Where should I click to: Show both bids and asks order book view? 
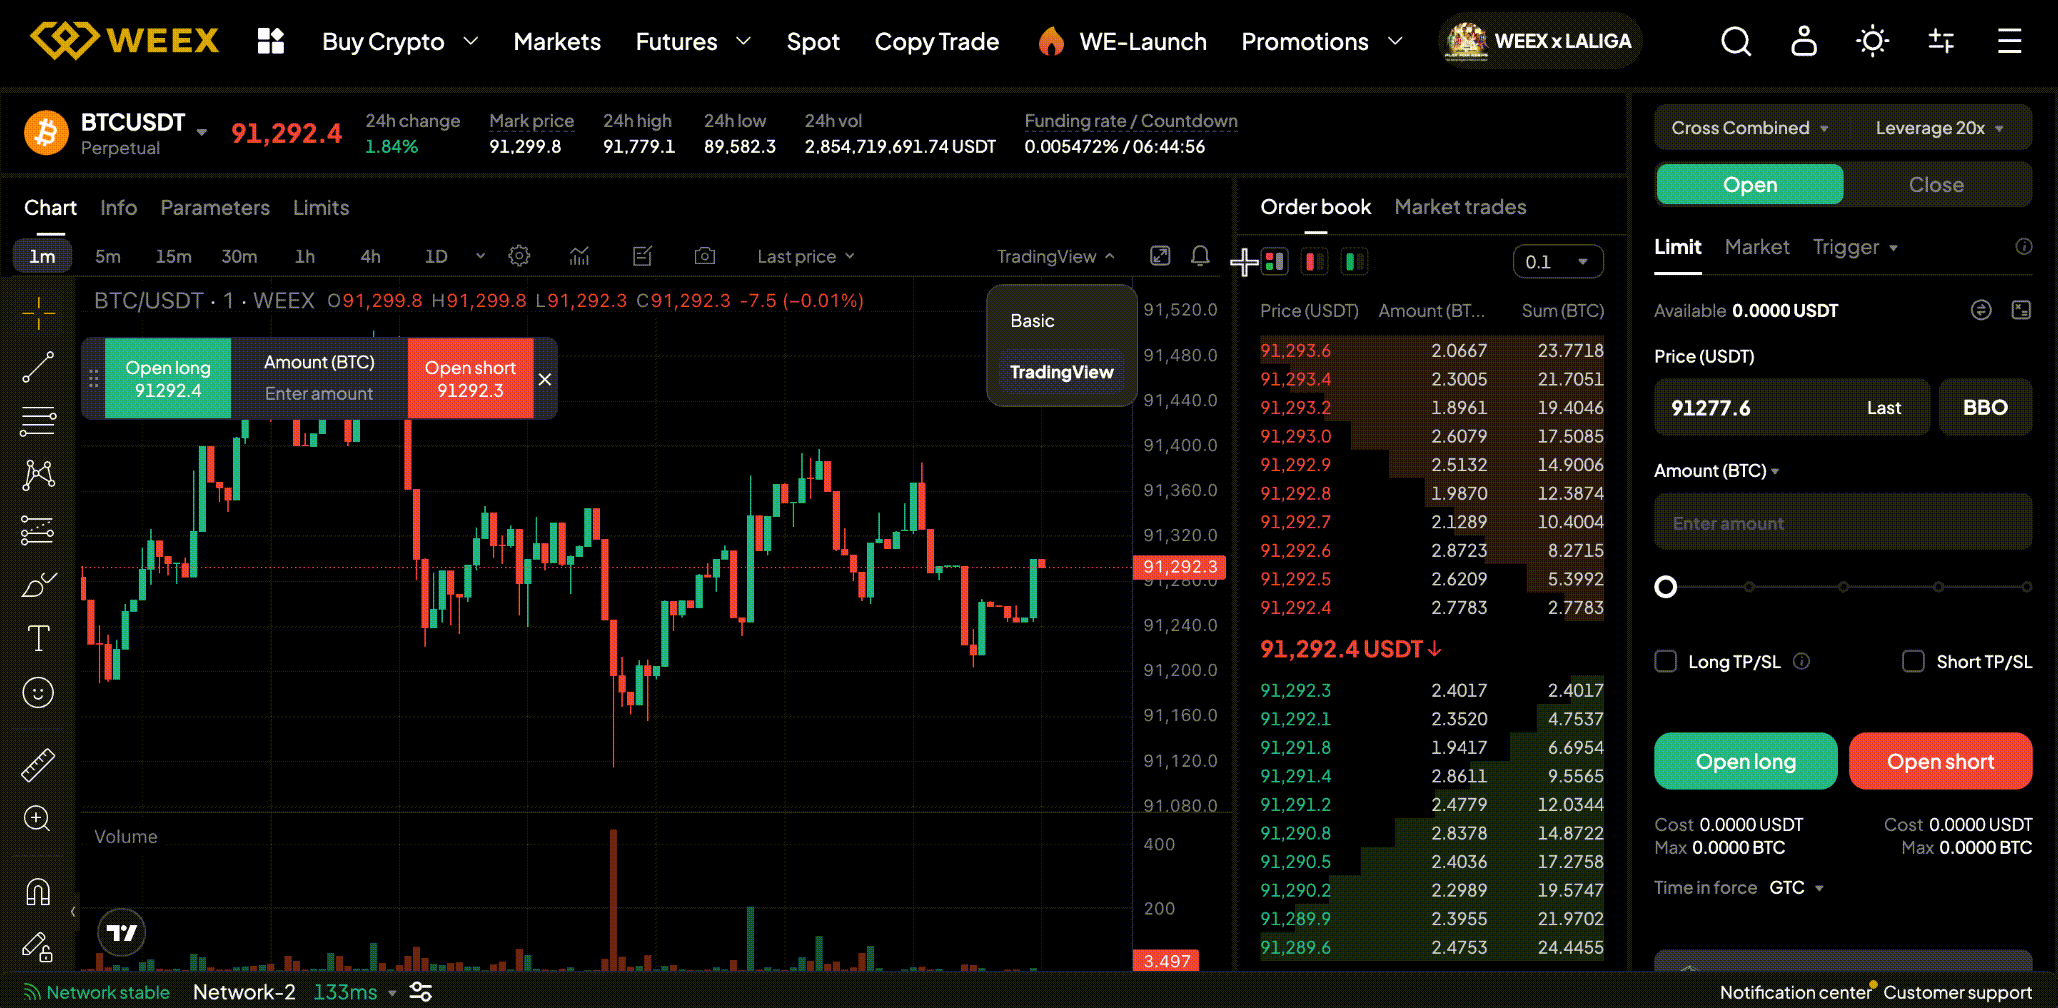click(1274, 262)
